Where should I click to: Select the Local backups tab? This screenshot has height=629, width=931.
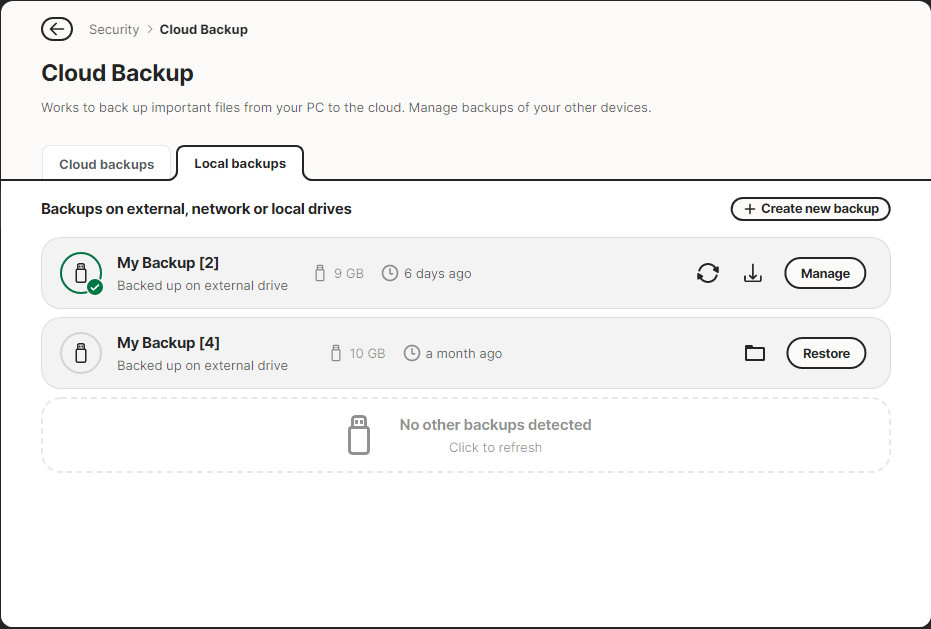click(240, 163)
